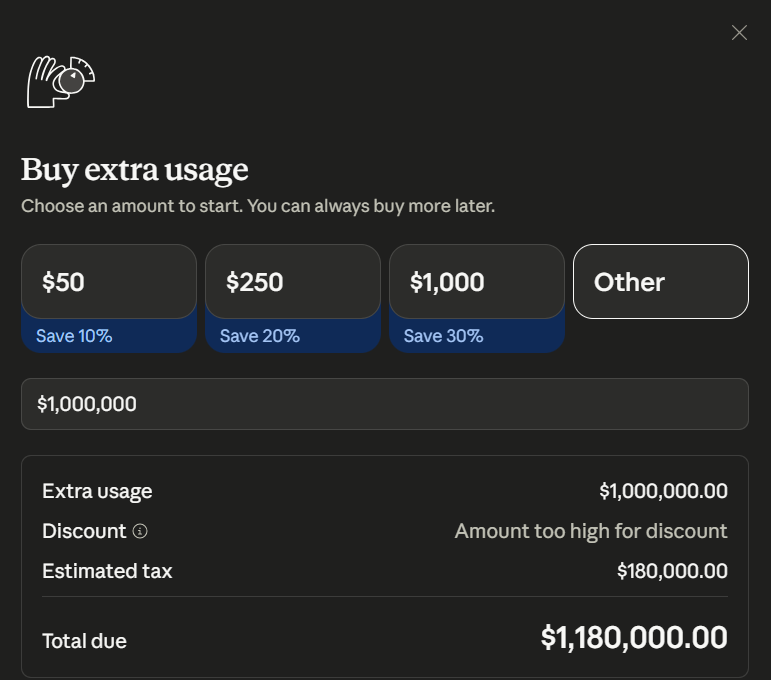Click the Save 30% label

coord(443,336)
